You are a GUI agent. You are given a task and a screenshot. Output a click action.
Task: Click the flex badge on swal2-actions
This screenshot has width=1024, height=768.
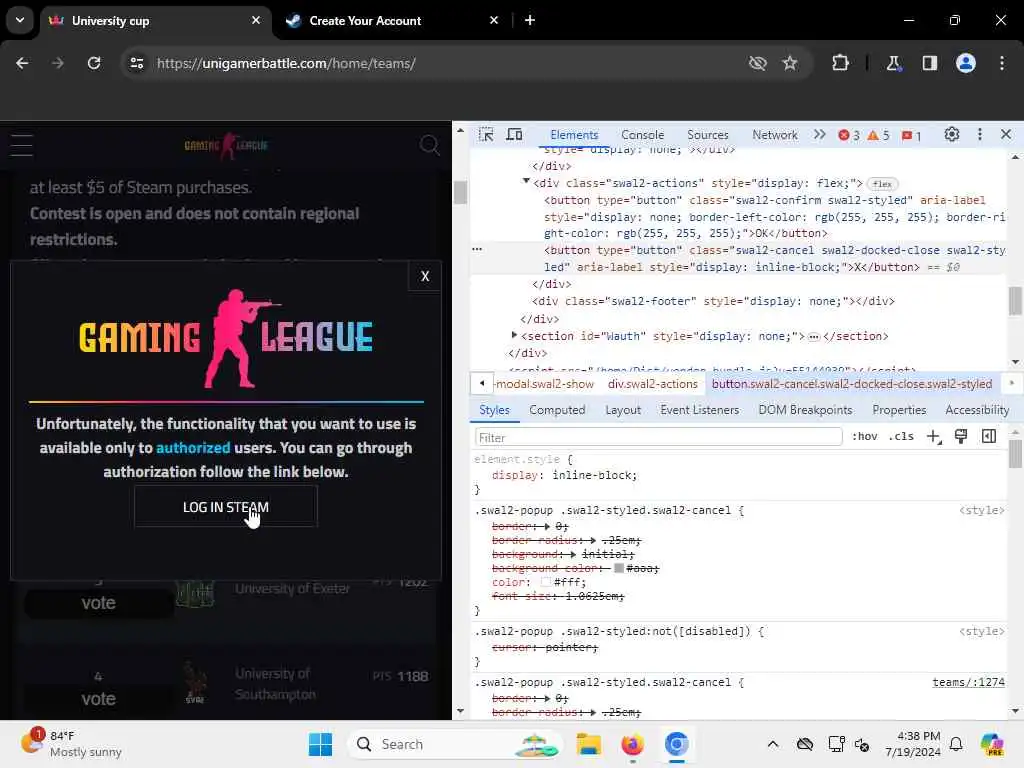pyautogui.click(x=882, y=184)
